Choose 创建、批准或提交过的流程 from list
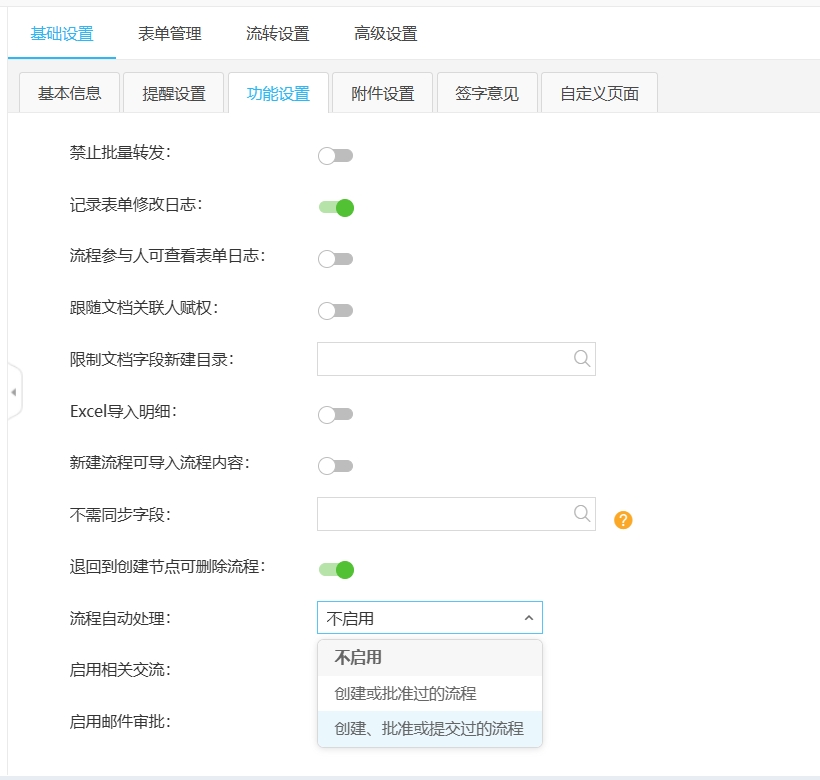The height and width of the screenshot is (780, 820). (429, 729)
